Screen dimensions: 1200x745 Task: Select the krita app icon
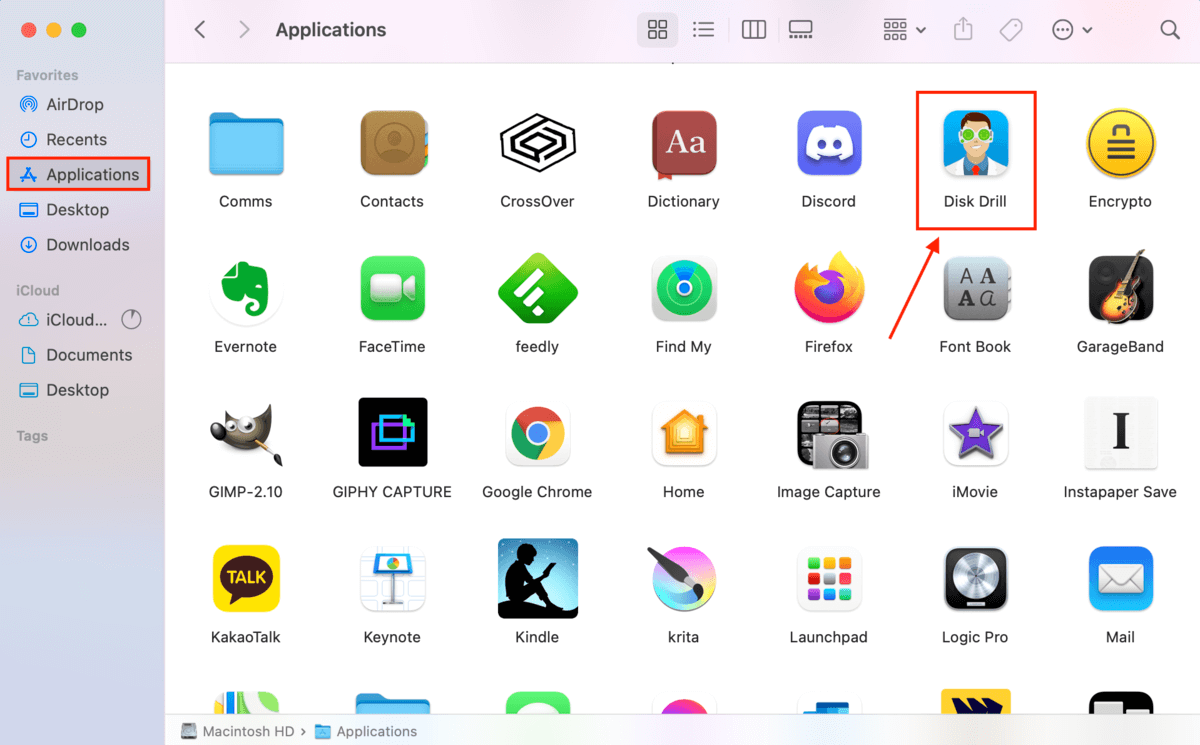pos(684,579)
